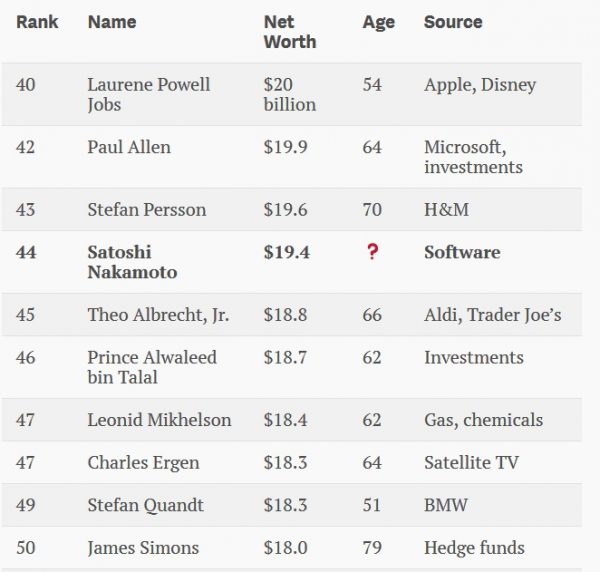Viewport: 600px width, 572px height.
Task: Click the red question mark icon
Action: [372, 253]
